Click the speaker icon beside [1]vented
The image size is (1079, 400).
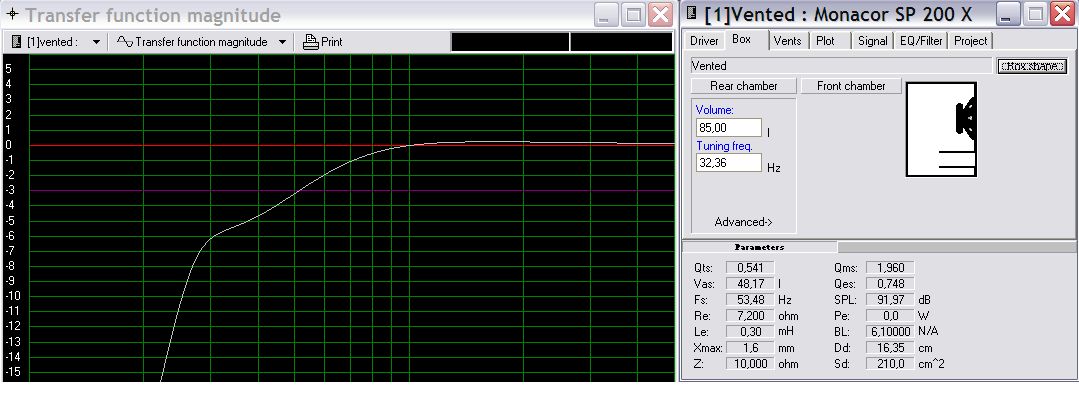pos(17,42)
